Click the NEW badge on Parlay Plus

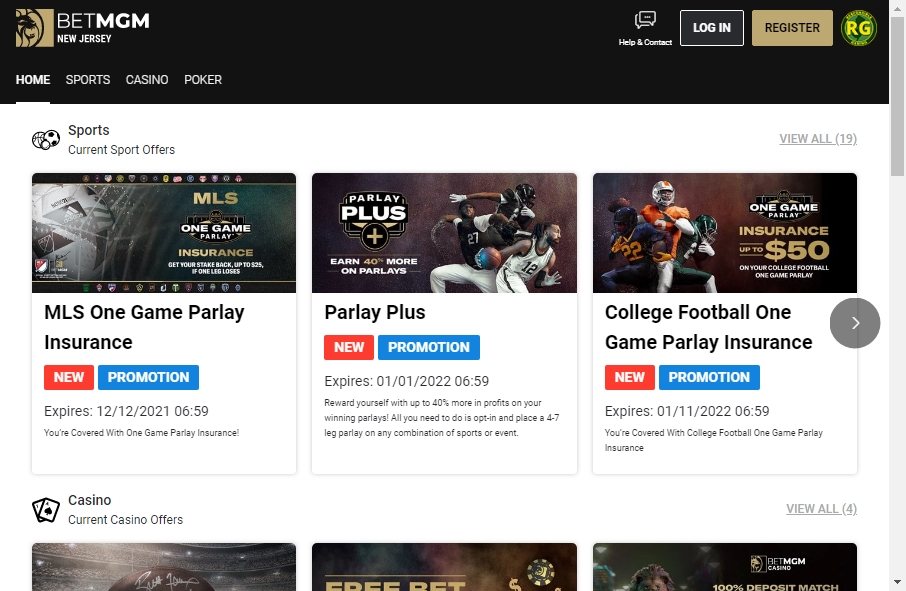(348, 347)
